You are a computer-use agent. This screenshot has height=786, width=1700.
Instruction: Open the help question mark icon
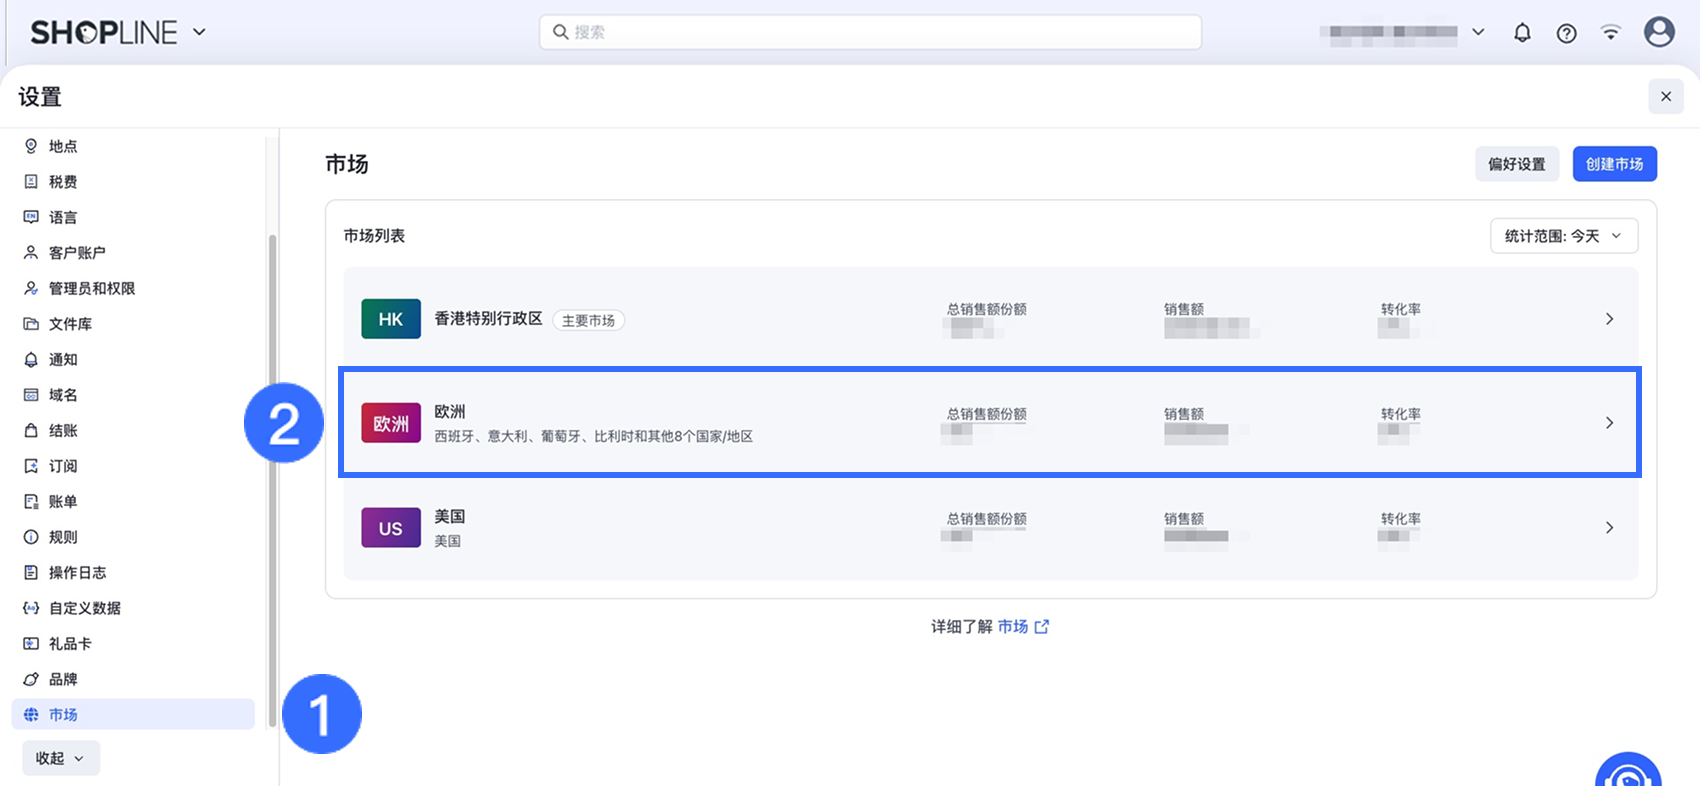(x=1566, y=33)
